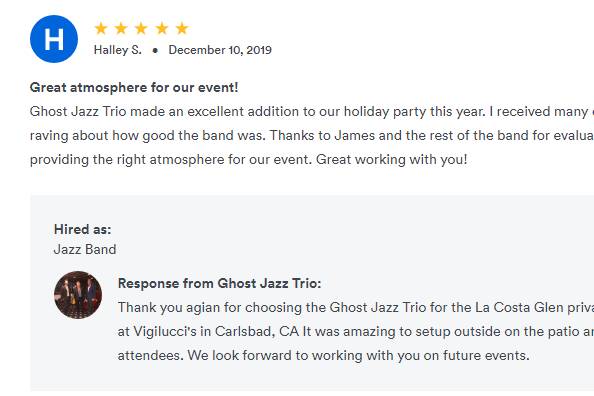The image size is (594, 396).
Task: Click the review line starting raving about how good
Action: tap(312, 135)
